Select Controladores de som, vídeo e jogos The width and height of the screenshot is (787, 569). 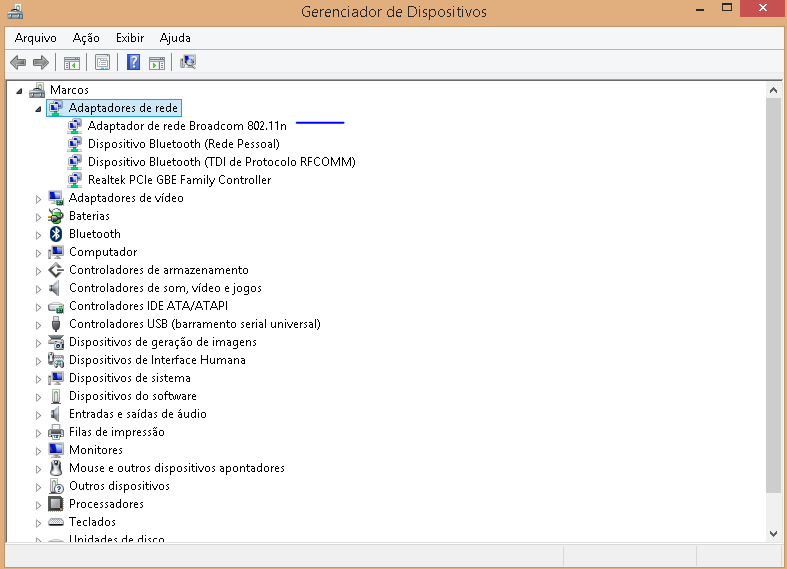click(x=165, y=288)
